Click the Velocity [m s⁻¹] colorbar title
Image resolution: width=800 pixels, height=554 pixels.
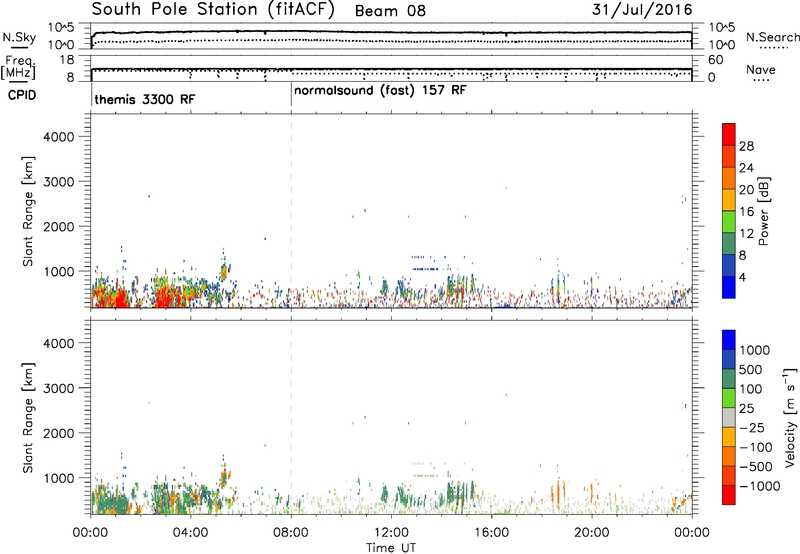click(790, 417)
